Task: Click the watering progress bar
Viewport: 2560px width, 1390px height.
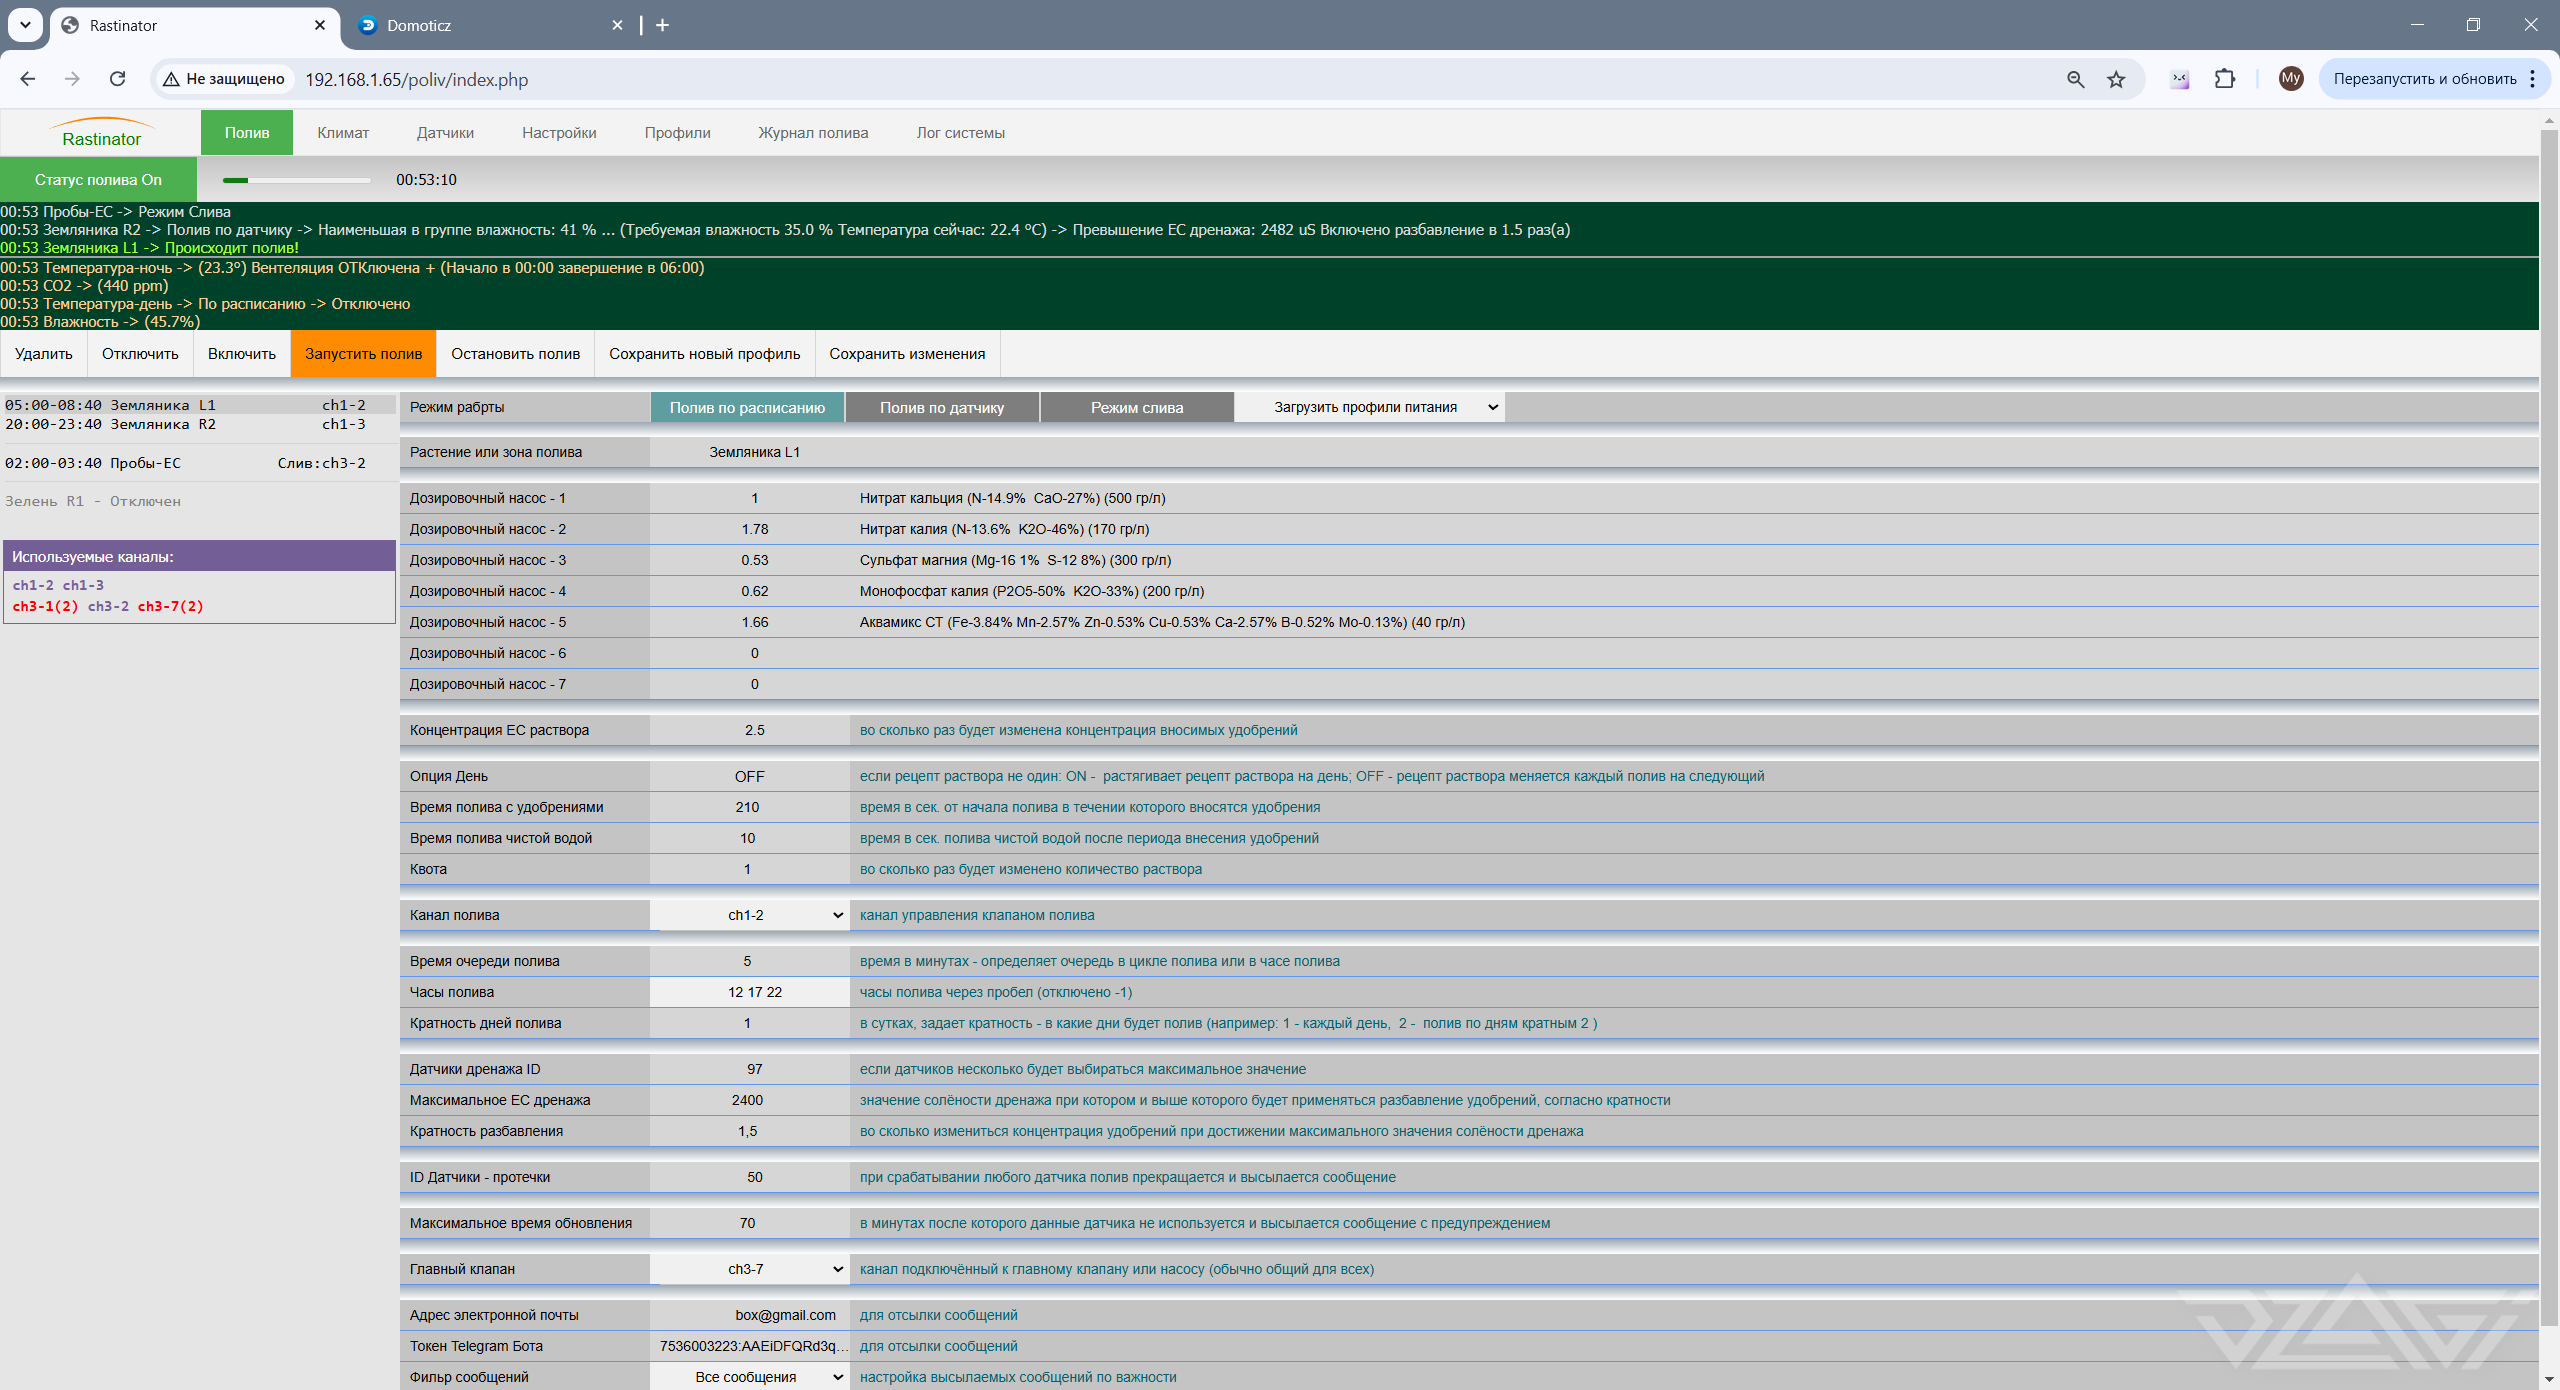Action: 297,180
